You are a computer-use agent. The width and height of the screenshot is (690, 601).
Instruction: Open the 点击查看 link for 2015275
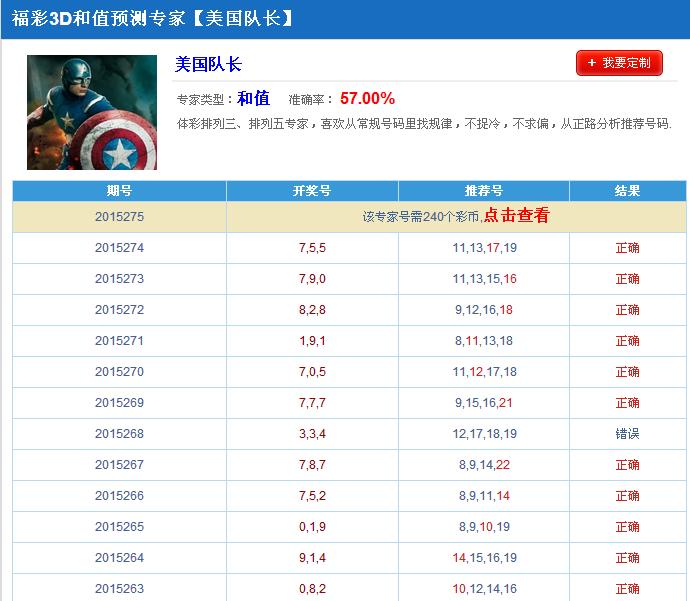click(517, 215)
